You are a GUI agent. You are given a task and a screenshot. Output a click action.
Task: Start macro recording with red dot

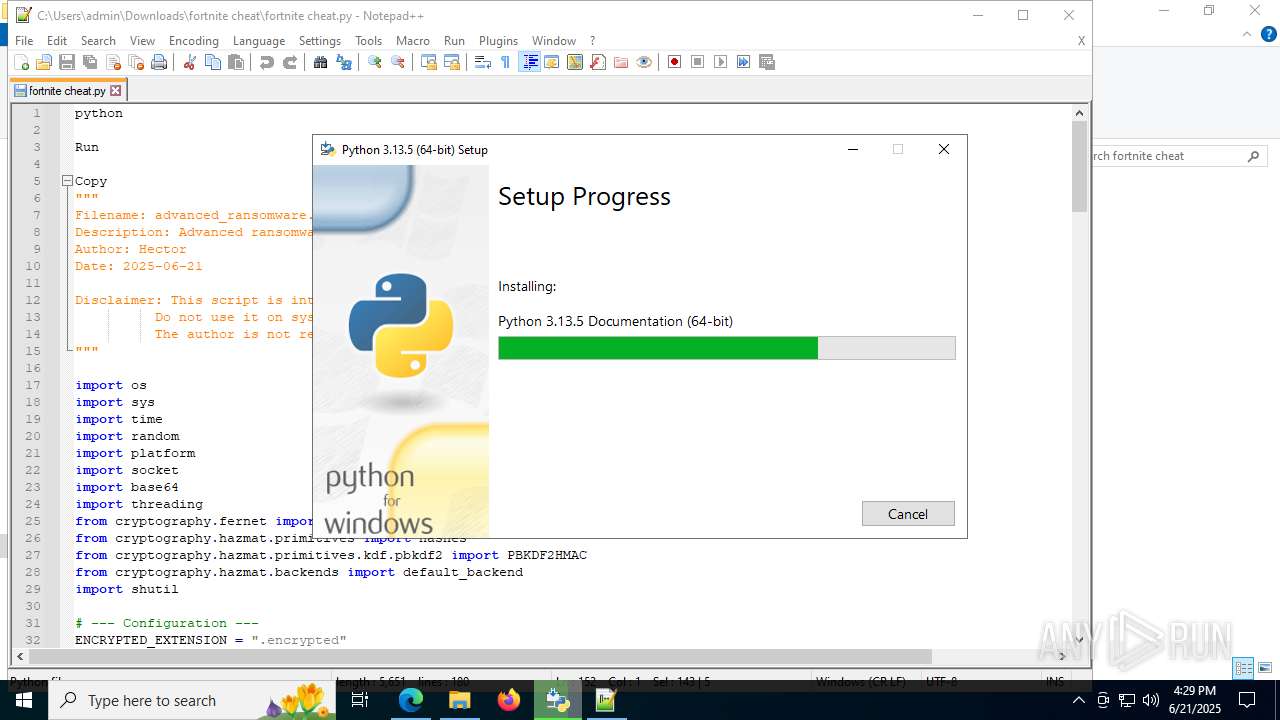click(674, 62)
